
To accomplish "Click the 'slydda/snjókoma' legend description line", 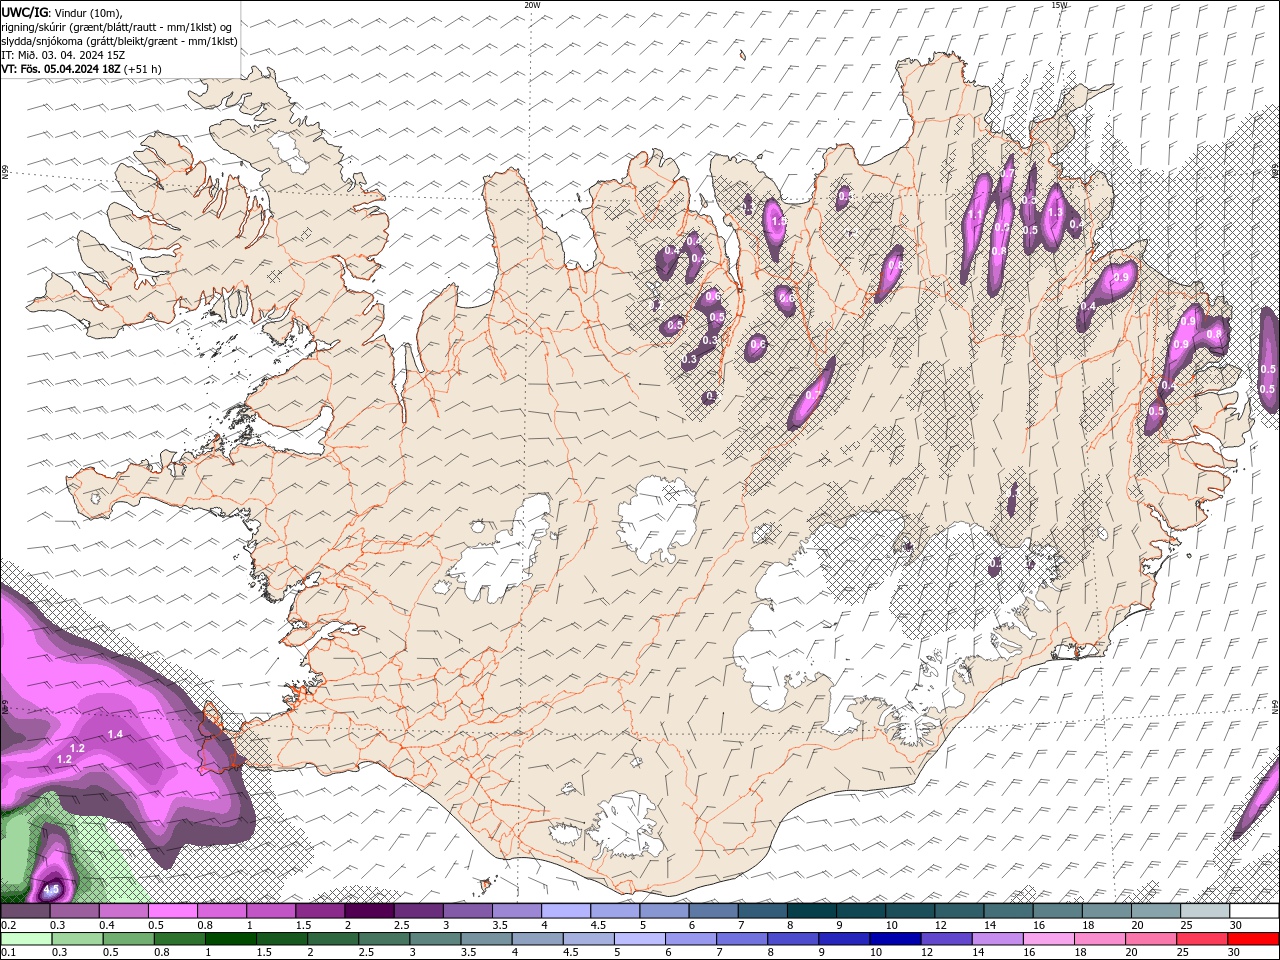I will click(119, 41).
